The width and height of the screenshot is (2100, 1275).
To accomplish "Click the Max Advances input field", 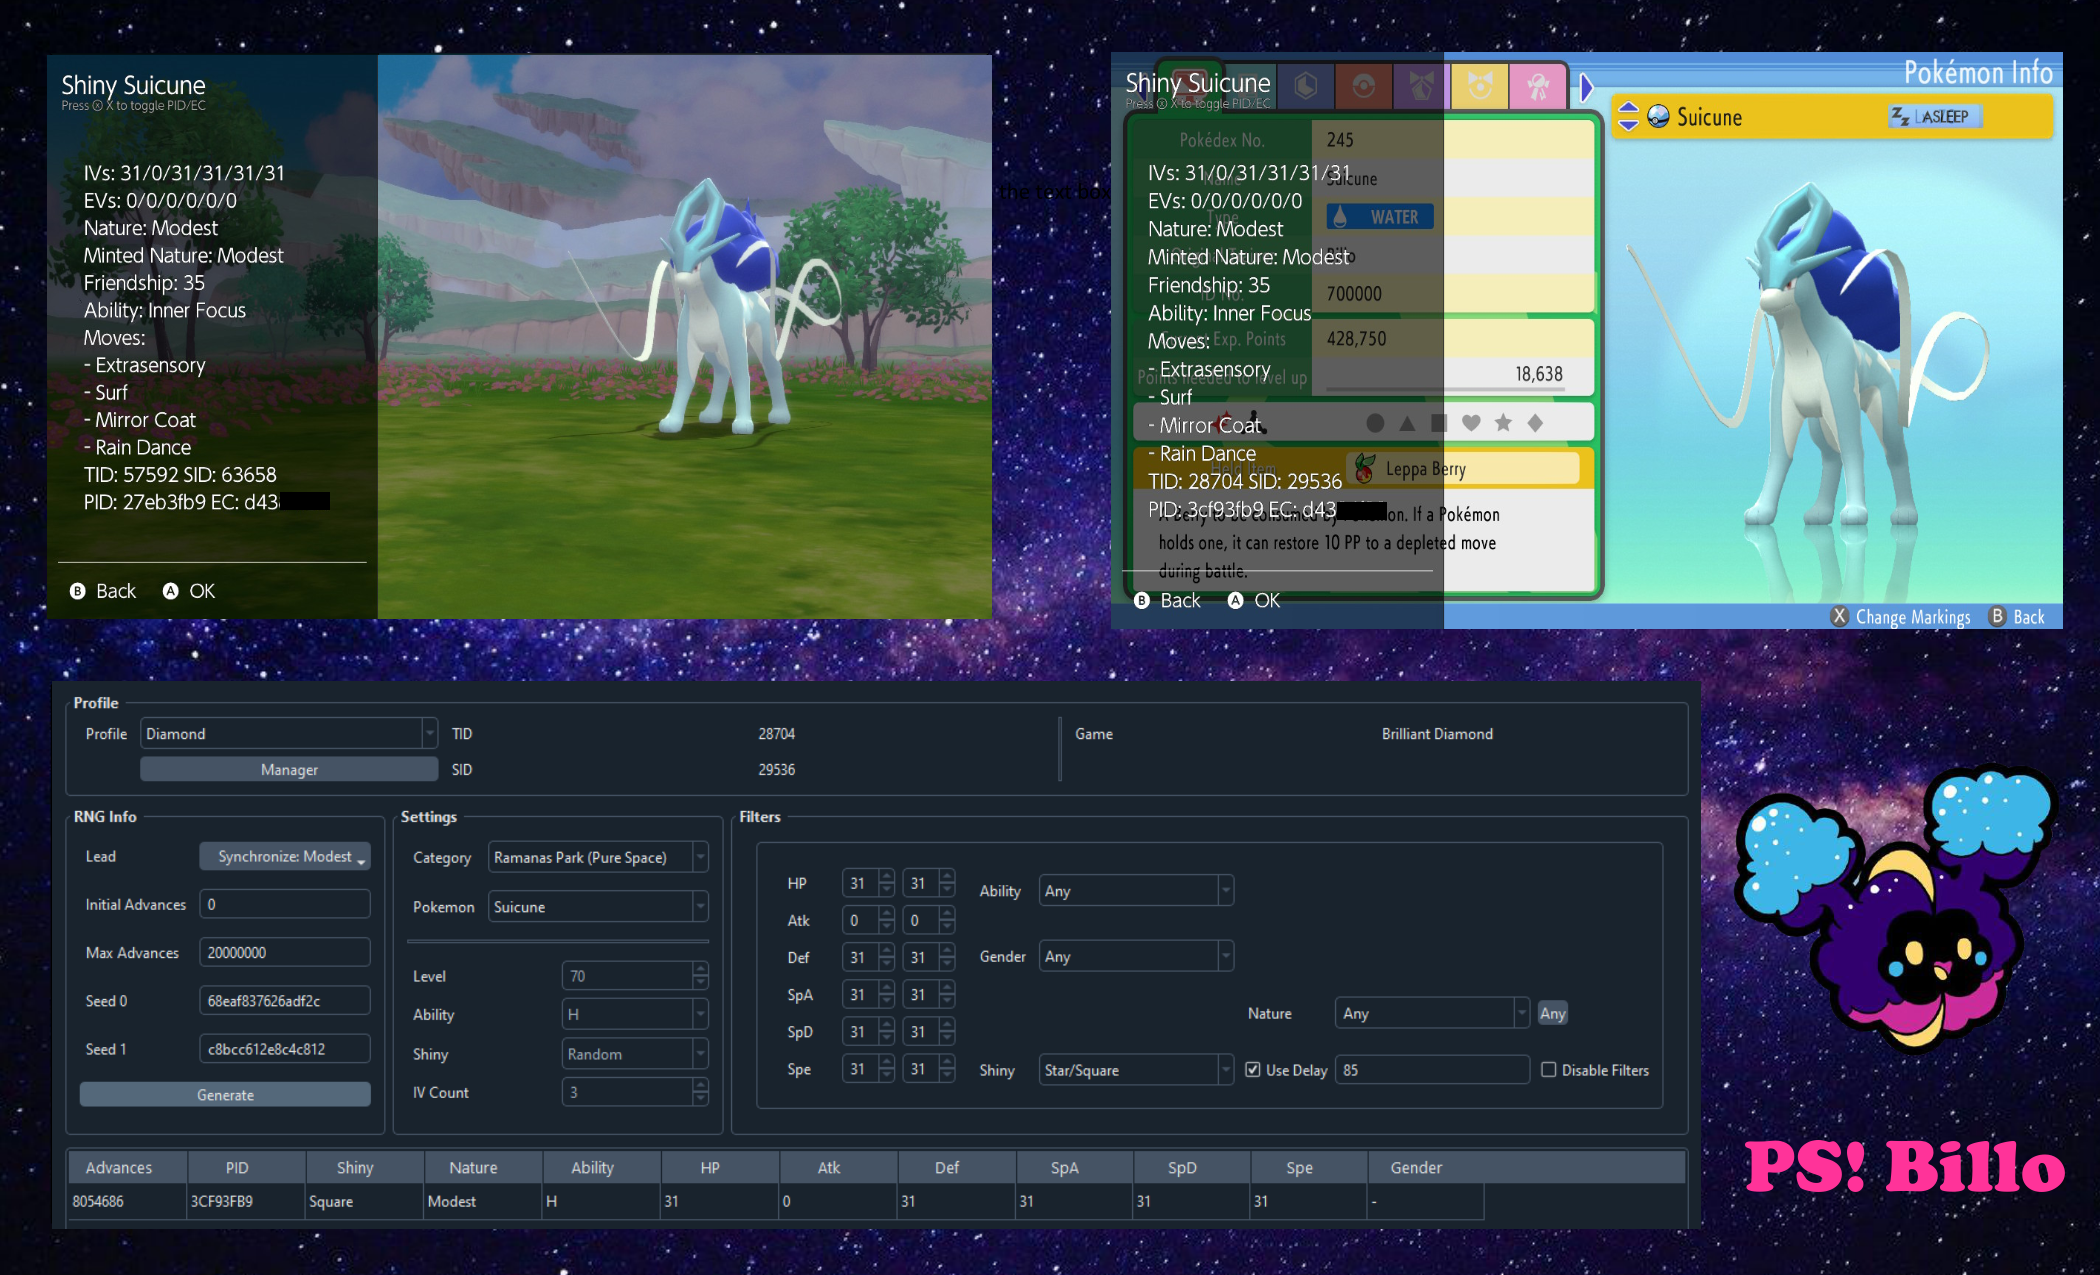I will point(284,952).
